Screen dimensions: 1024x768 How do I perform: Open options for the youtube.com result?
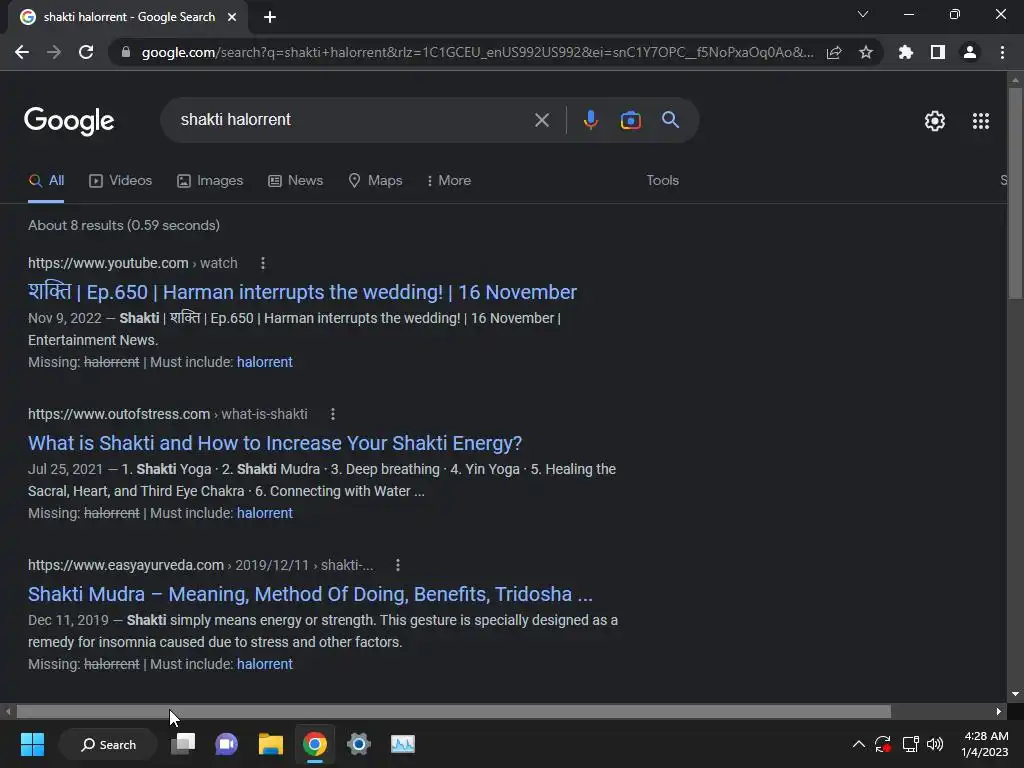(263, 263)
